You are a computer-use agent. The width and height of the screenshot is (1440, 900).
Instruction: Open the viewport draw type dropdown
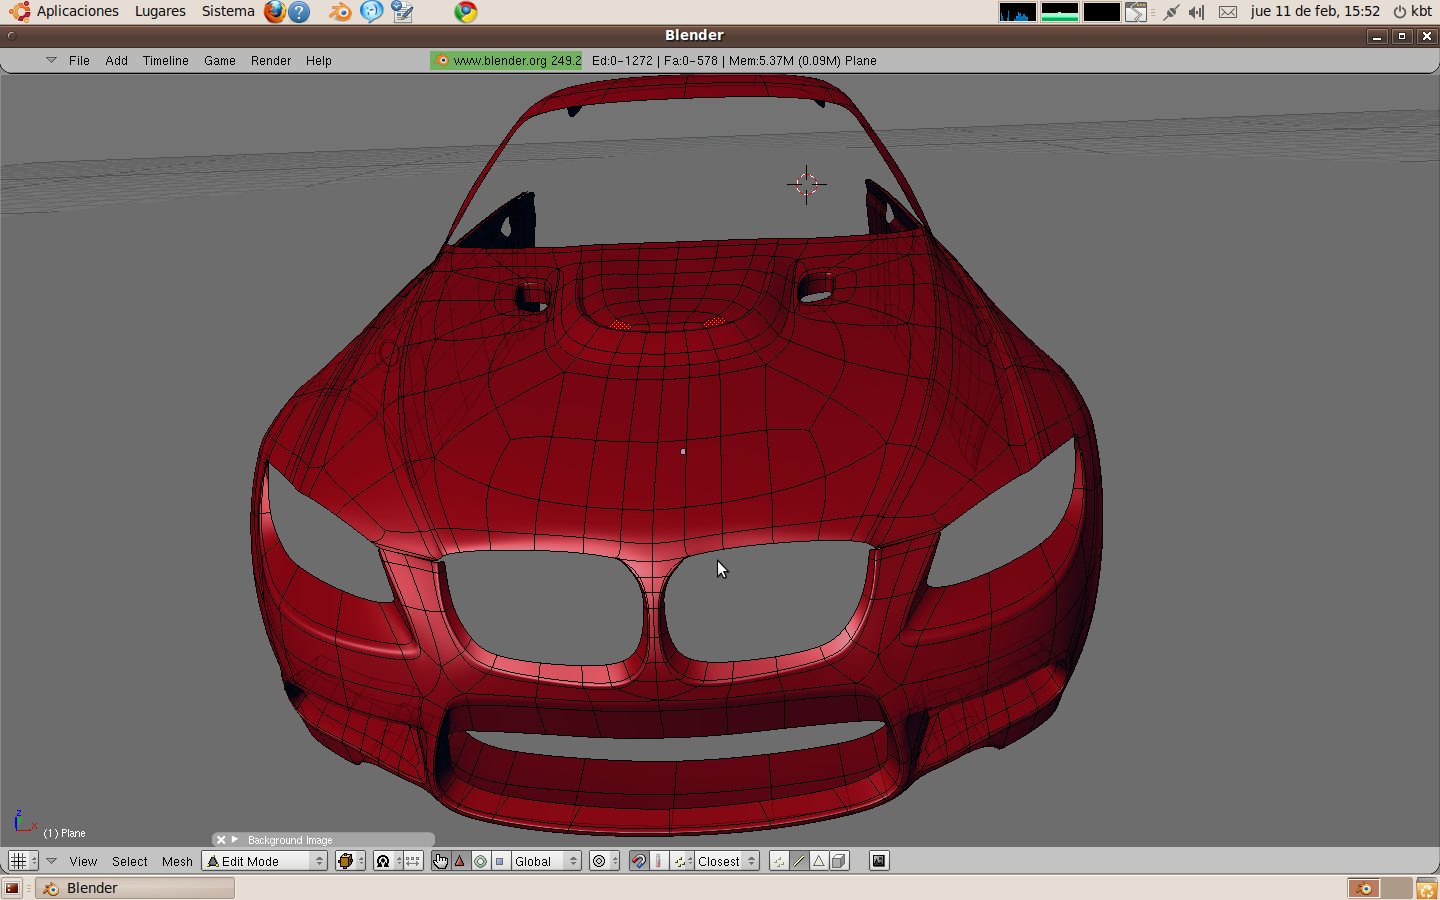[350, 861]
